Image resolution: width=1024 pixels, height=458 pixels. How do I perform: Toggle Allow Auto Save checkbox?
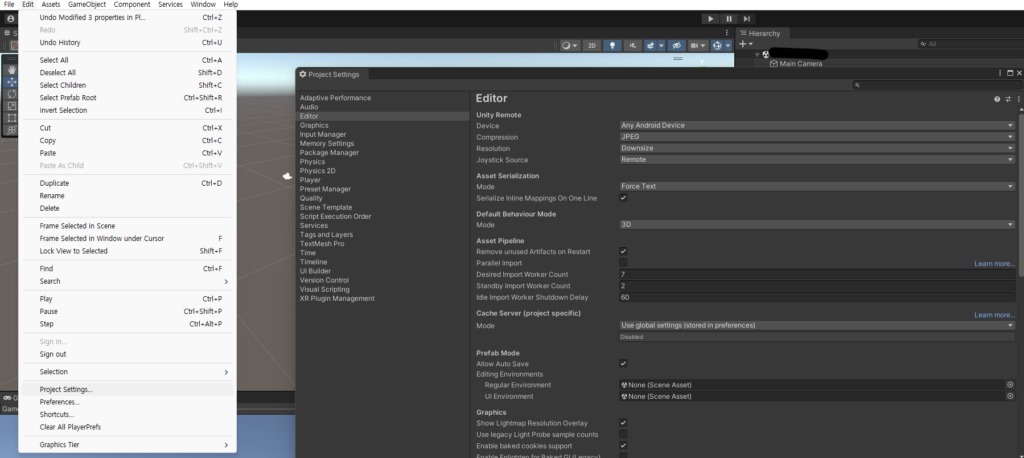click(x=623, y=364)
